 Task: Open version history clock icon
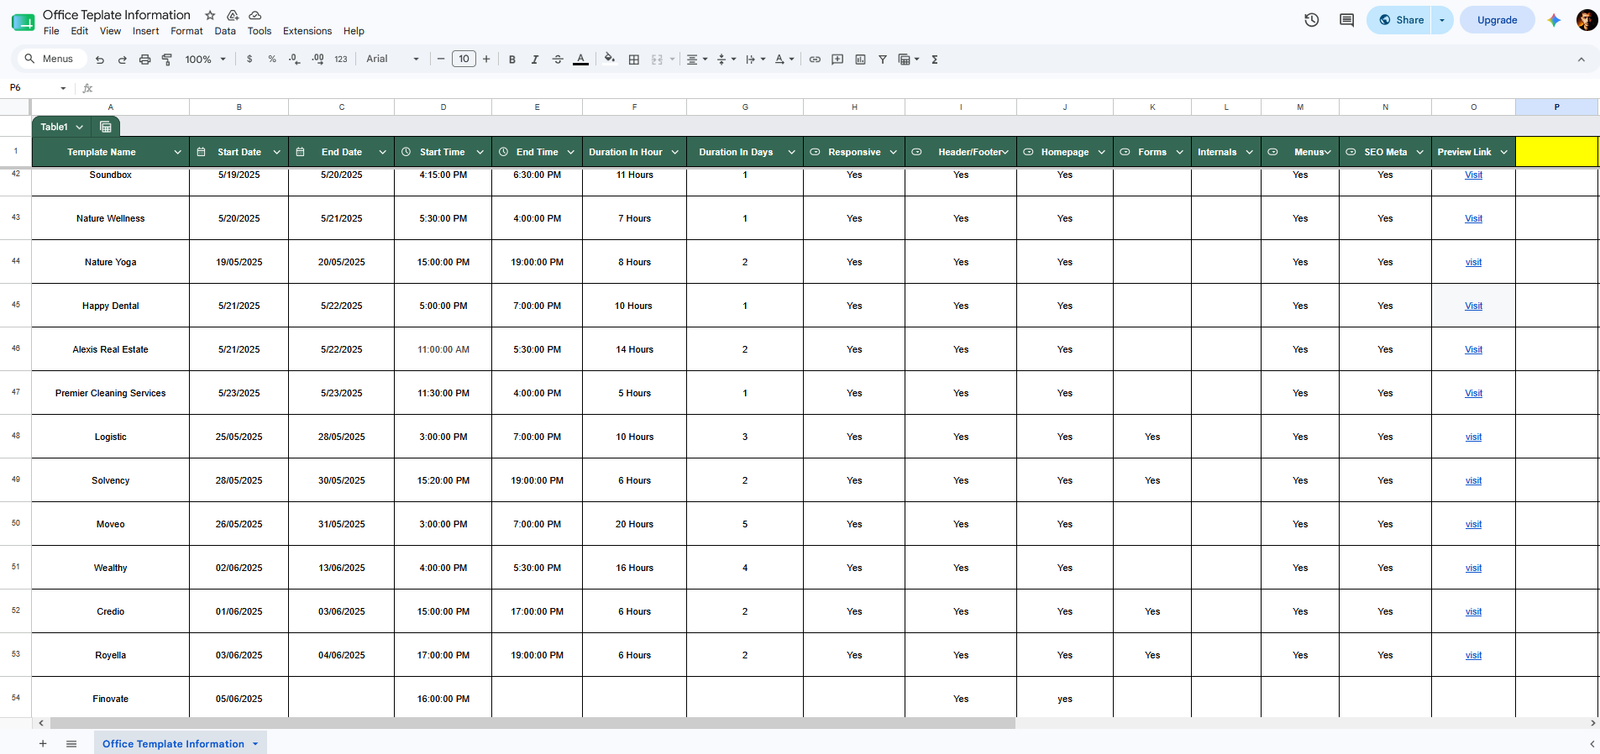click(x=1312, y=20)
